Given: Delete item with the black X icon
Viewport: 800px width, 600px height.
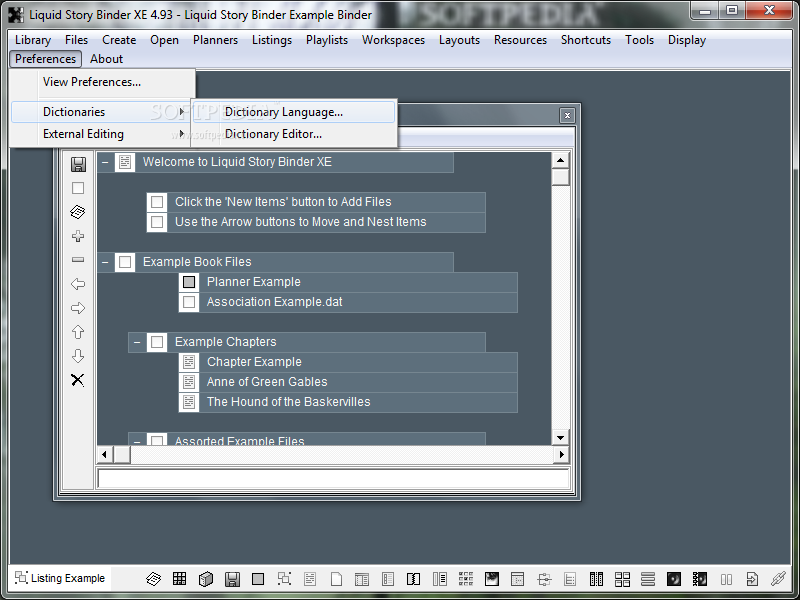Looking at the screenshot, I should [x=78, y=380].
